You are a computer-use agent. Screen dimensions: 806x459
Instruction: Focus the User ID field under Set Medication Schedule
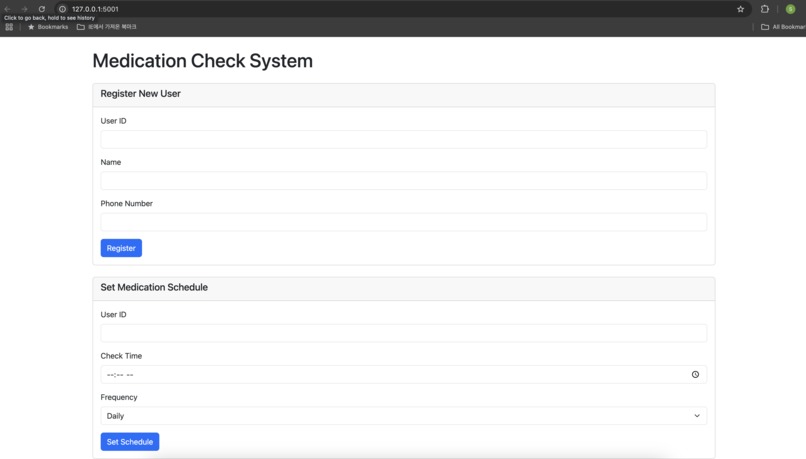point(404,333)
